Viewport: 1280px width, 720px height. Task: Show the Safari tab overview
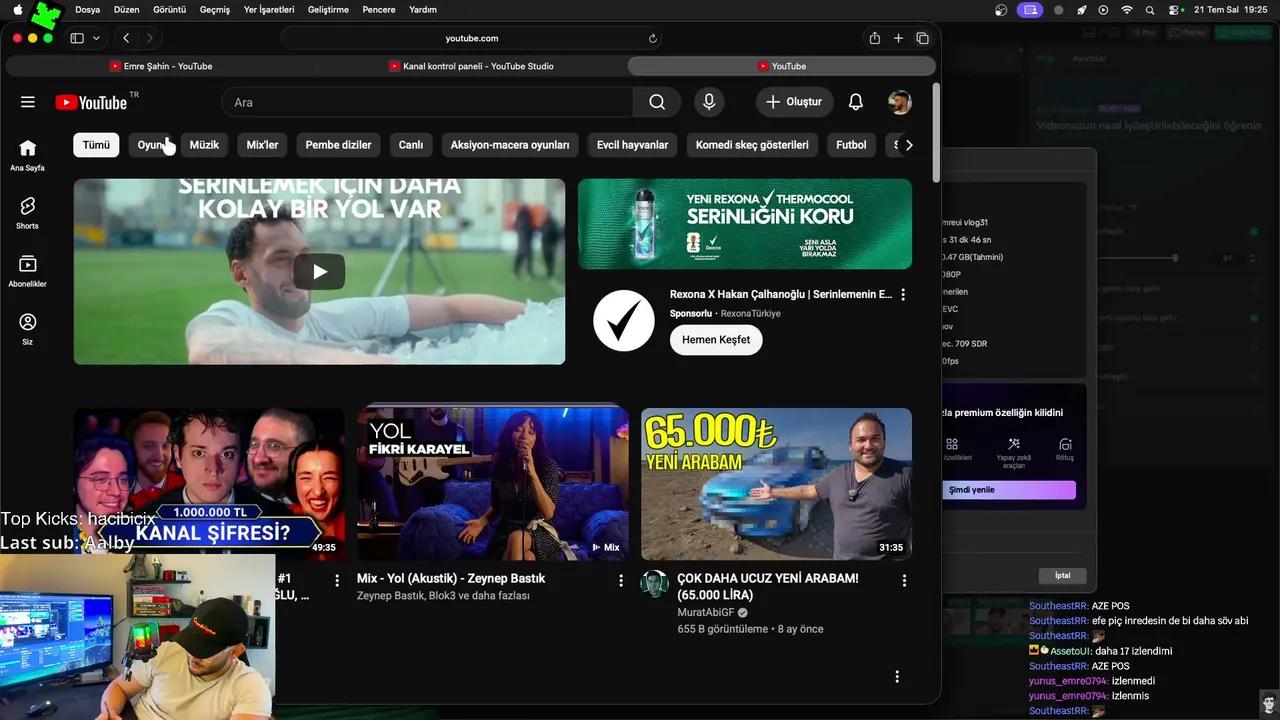(922, 38)
